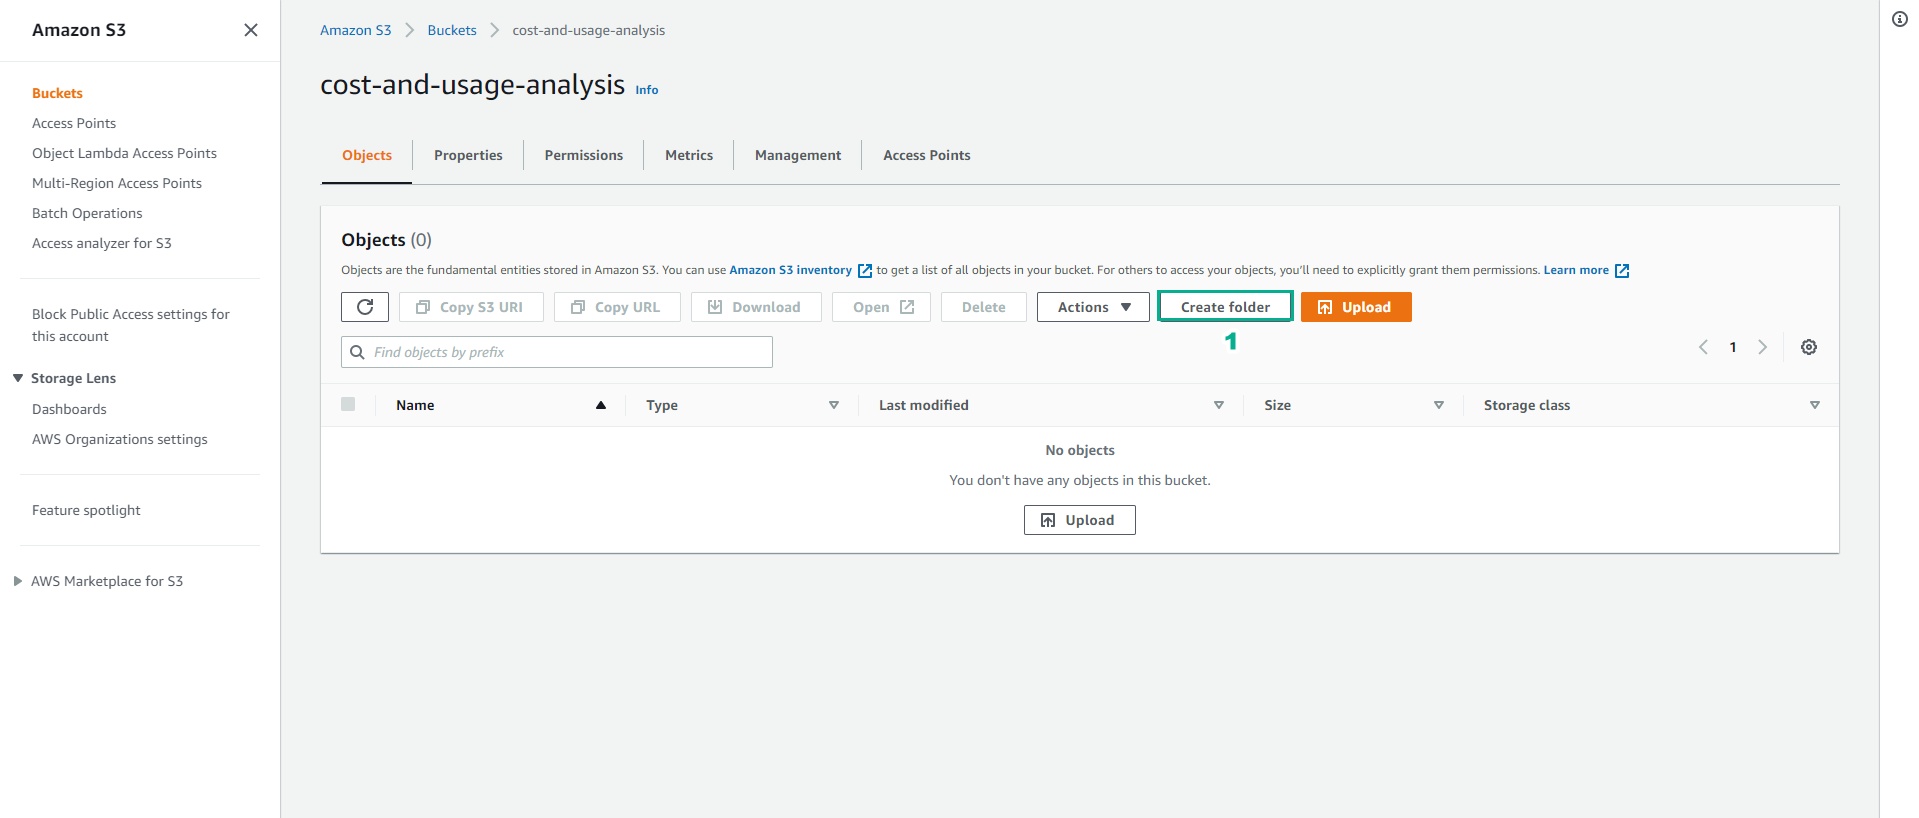
Task: Switch to the Objects tab
Action: 367,155
